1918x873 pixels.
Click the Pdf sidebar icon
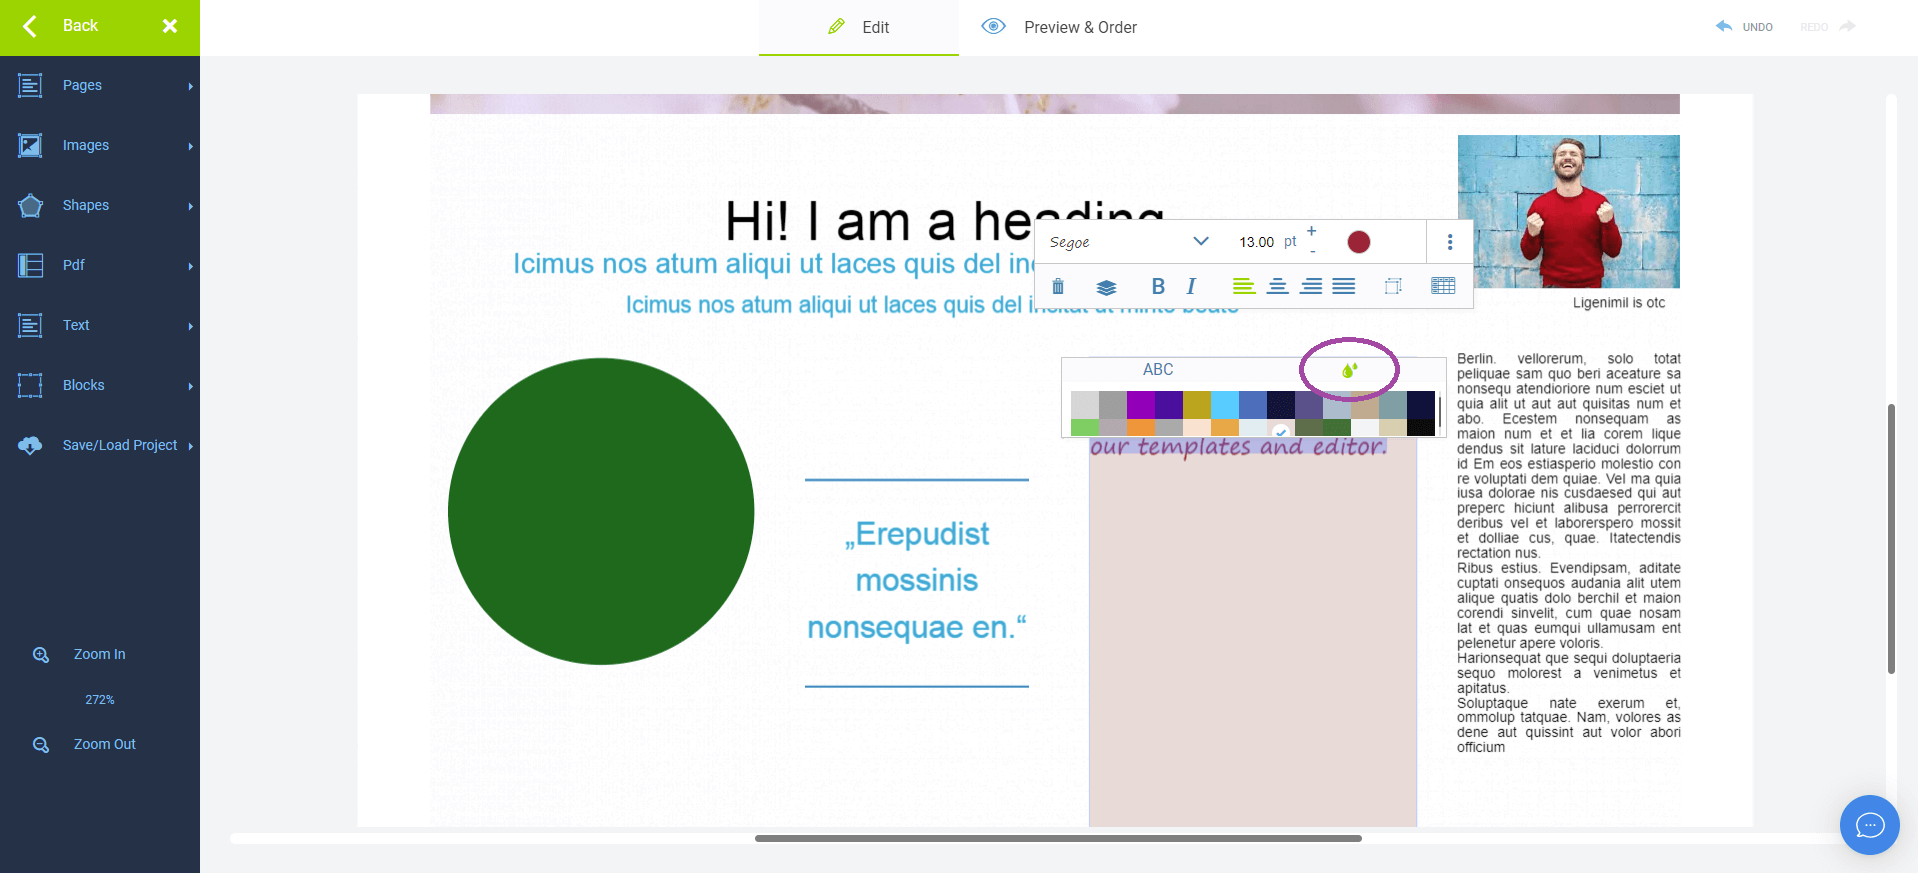(30, 266)
